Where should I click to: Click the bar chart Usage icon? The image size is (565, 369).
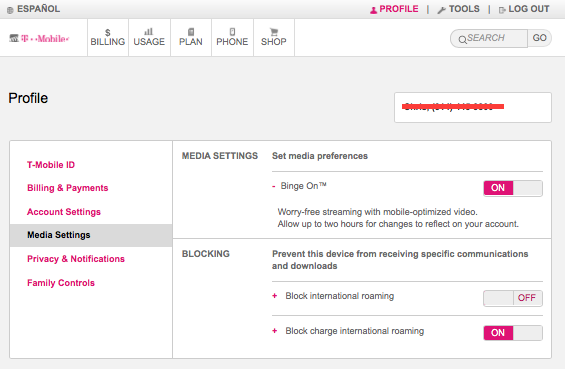point(149,32)
